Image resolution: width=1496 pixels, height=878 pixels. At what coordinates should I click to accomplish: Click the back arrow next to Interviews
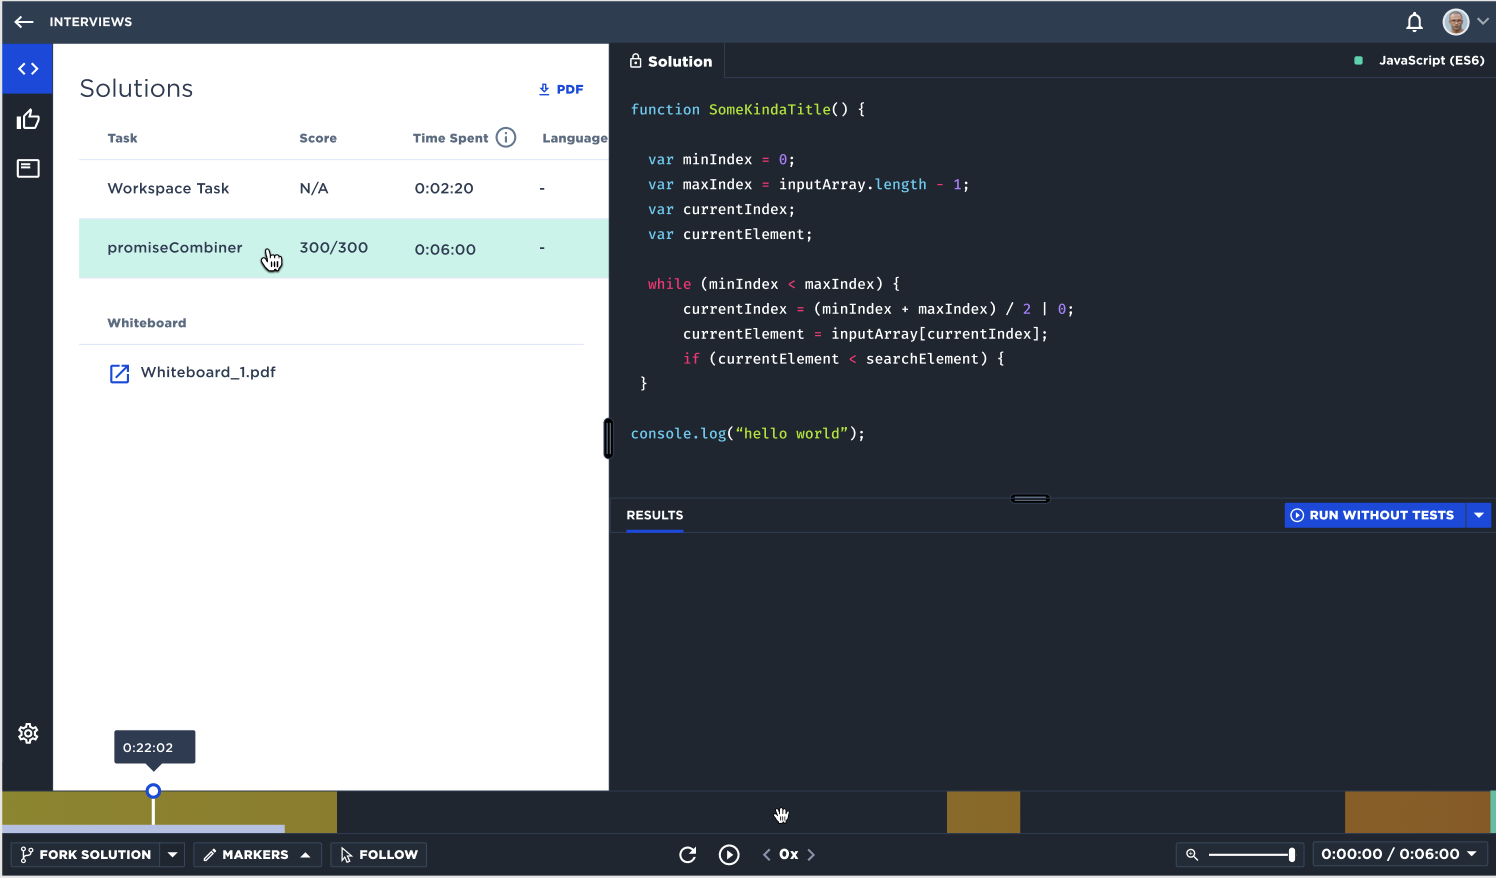[24, 22]
